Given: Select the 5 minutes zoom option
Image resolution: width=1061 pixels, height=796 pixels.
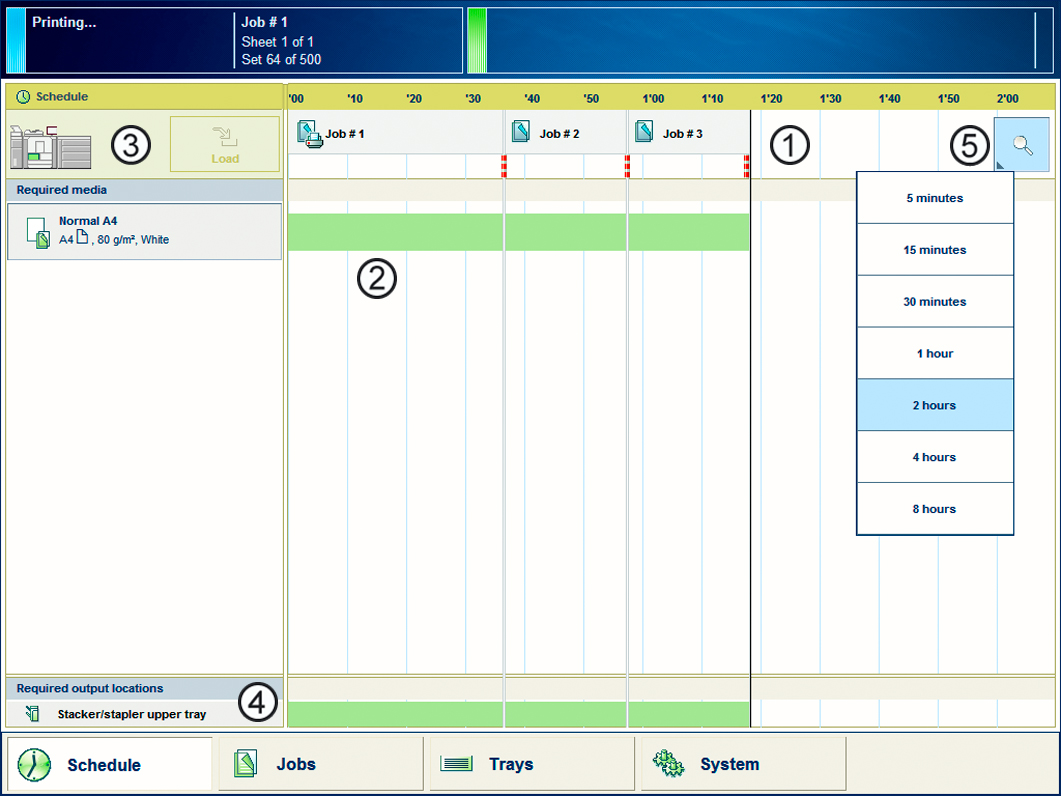Looking at the screenshot, I should [x=935, y=198].
